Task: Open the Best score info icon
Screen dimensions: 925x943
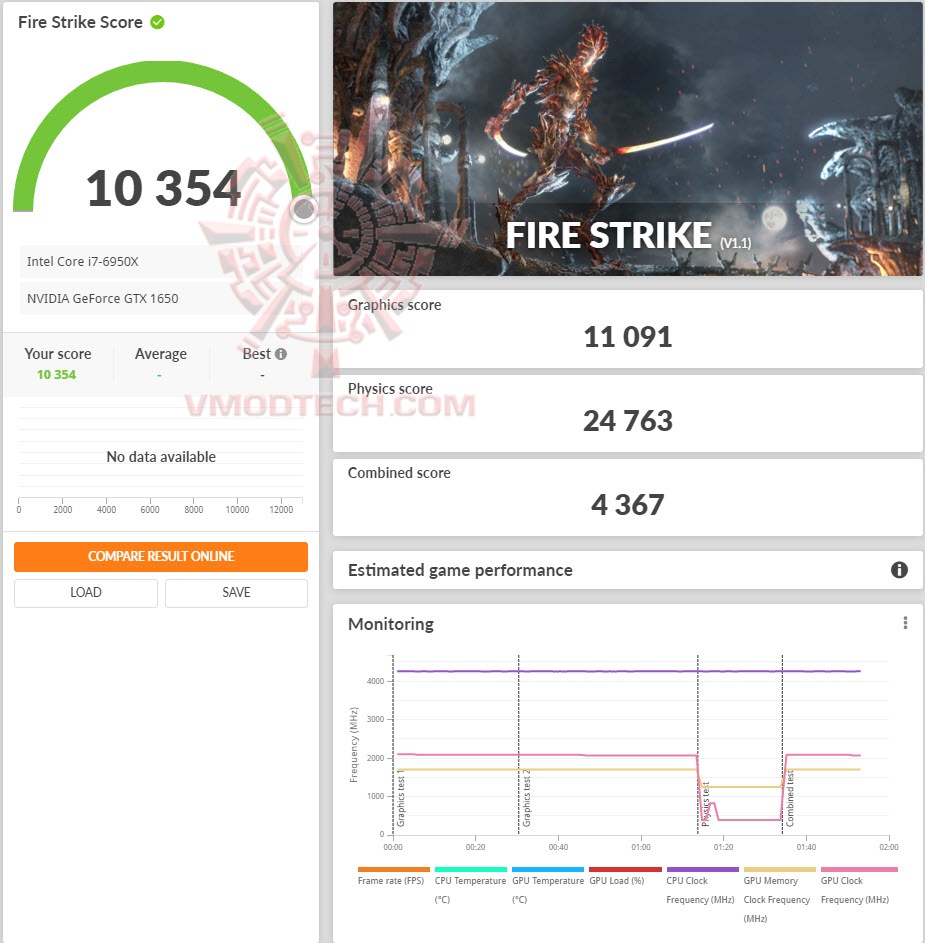Action: coord(281,354)
